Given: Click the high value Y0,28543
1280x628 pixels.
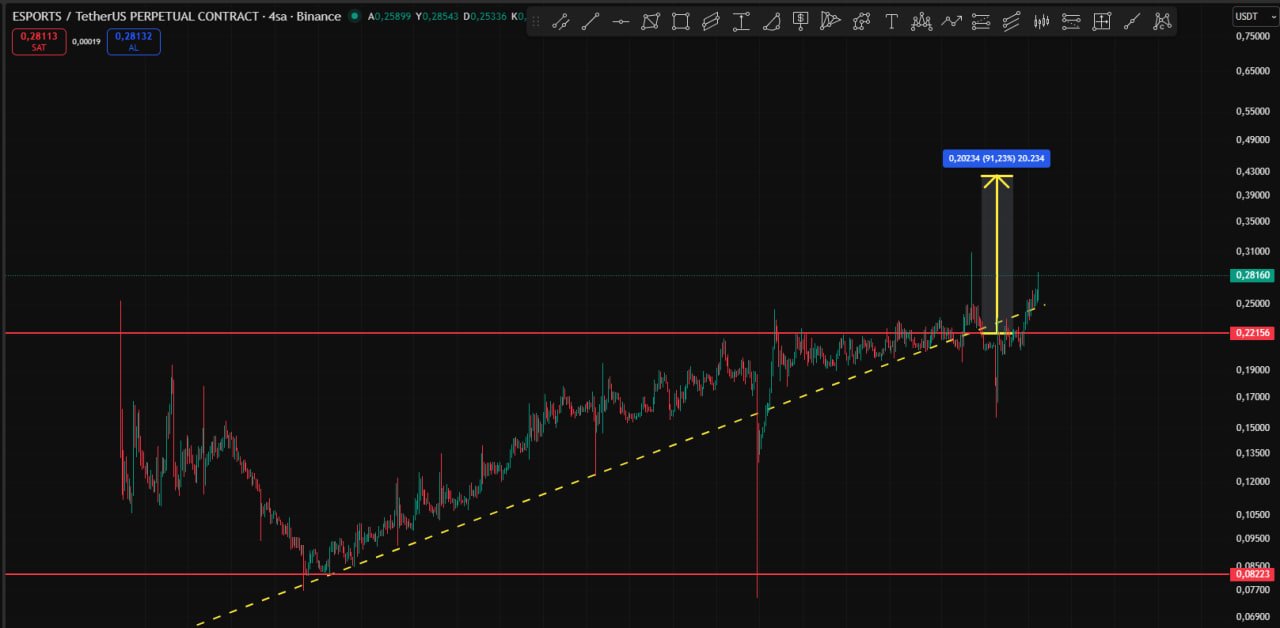Looking at the screenshot, I should (x=437, y=16).
